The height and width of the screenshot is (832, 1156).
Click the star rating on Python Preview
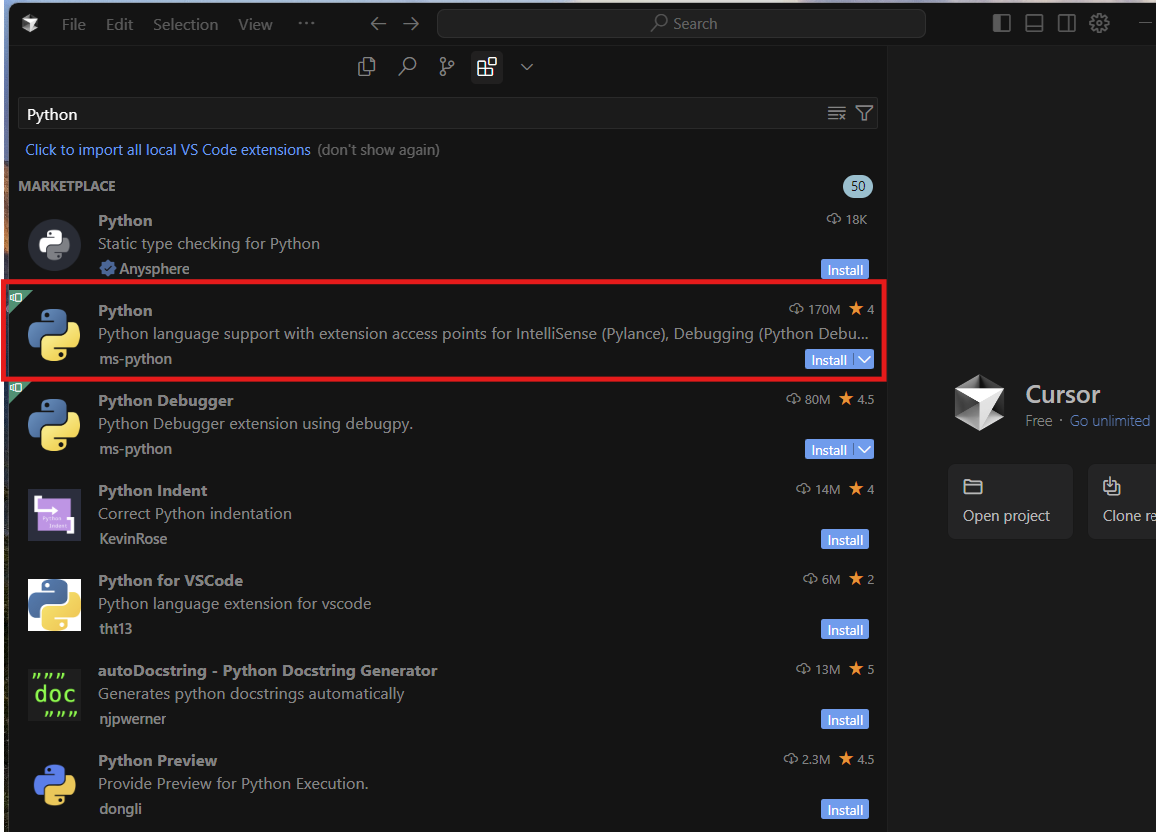[x=857, y=759]
